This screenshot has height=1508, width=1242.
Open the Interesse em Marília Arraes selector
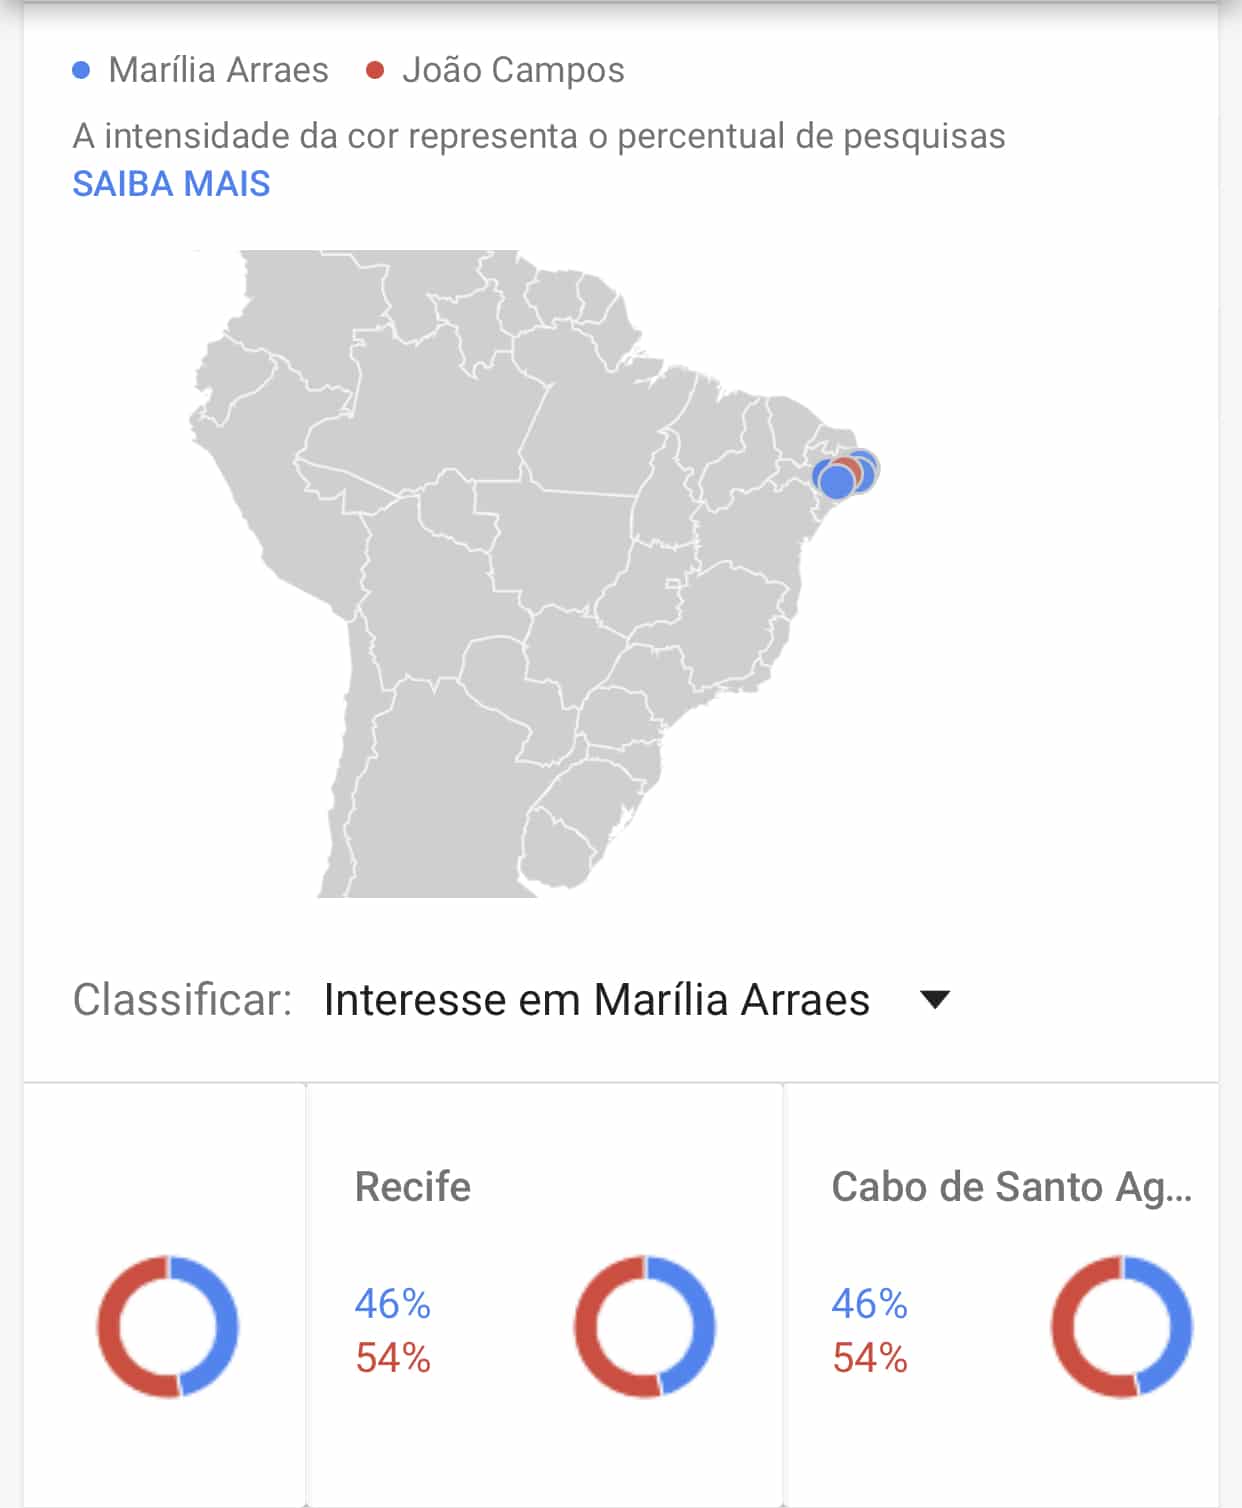(x=596, y=1000)
